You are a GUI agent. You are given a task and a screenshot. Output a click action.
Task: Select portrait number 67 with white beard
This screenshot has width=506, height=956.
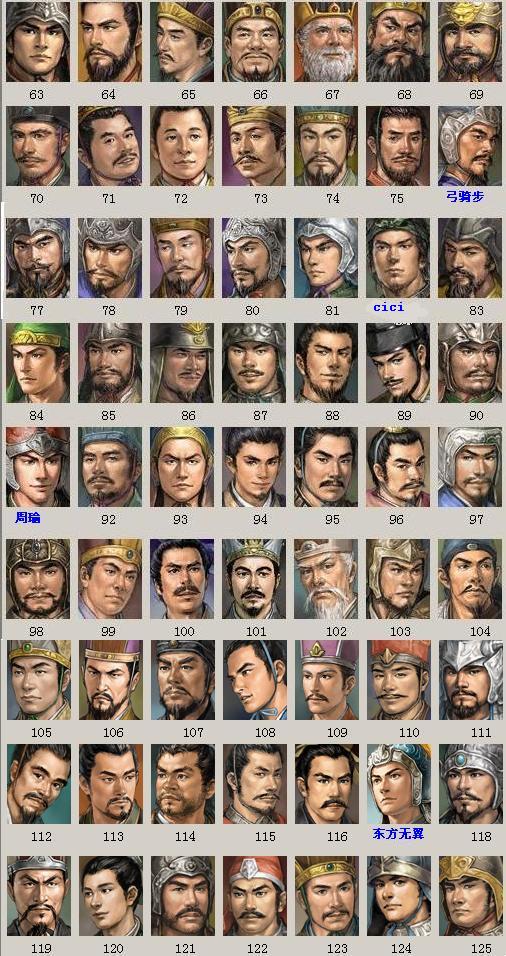(326, 41)
